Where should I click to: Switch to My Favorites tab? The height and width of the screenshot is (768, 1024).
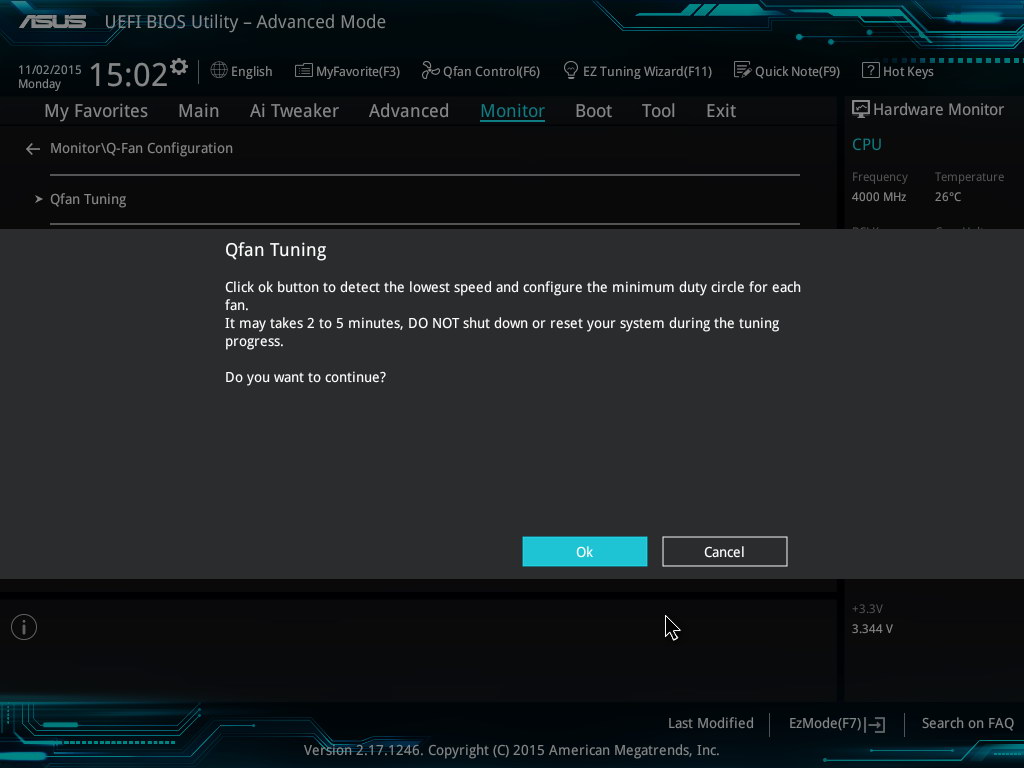96,111
